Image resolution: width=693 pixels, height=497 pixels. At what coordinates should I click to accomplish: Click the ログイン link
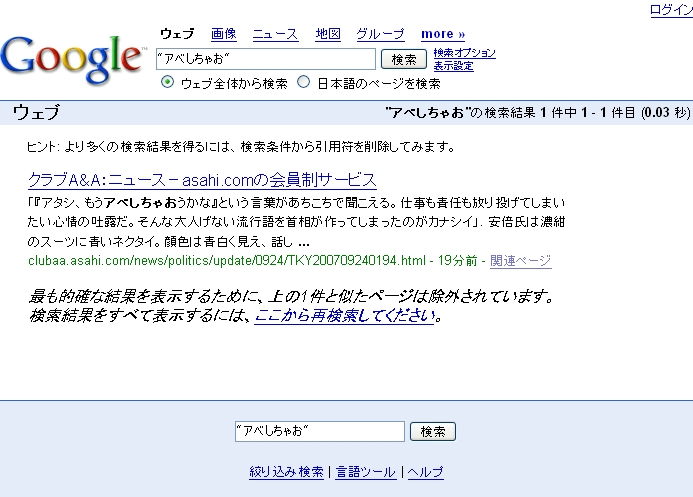pyautogui.click(x=671, y=10)
